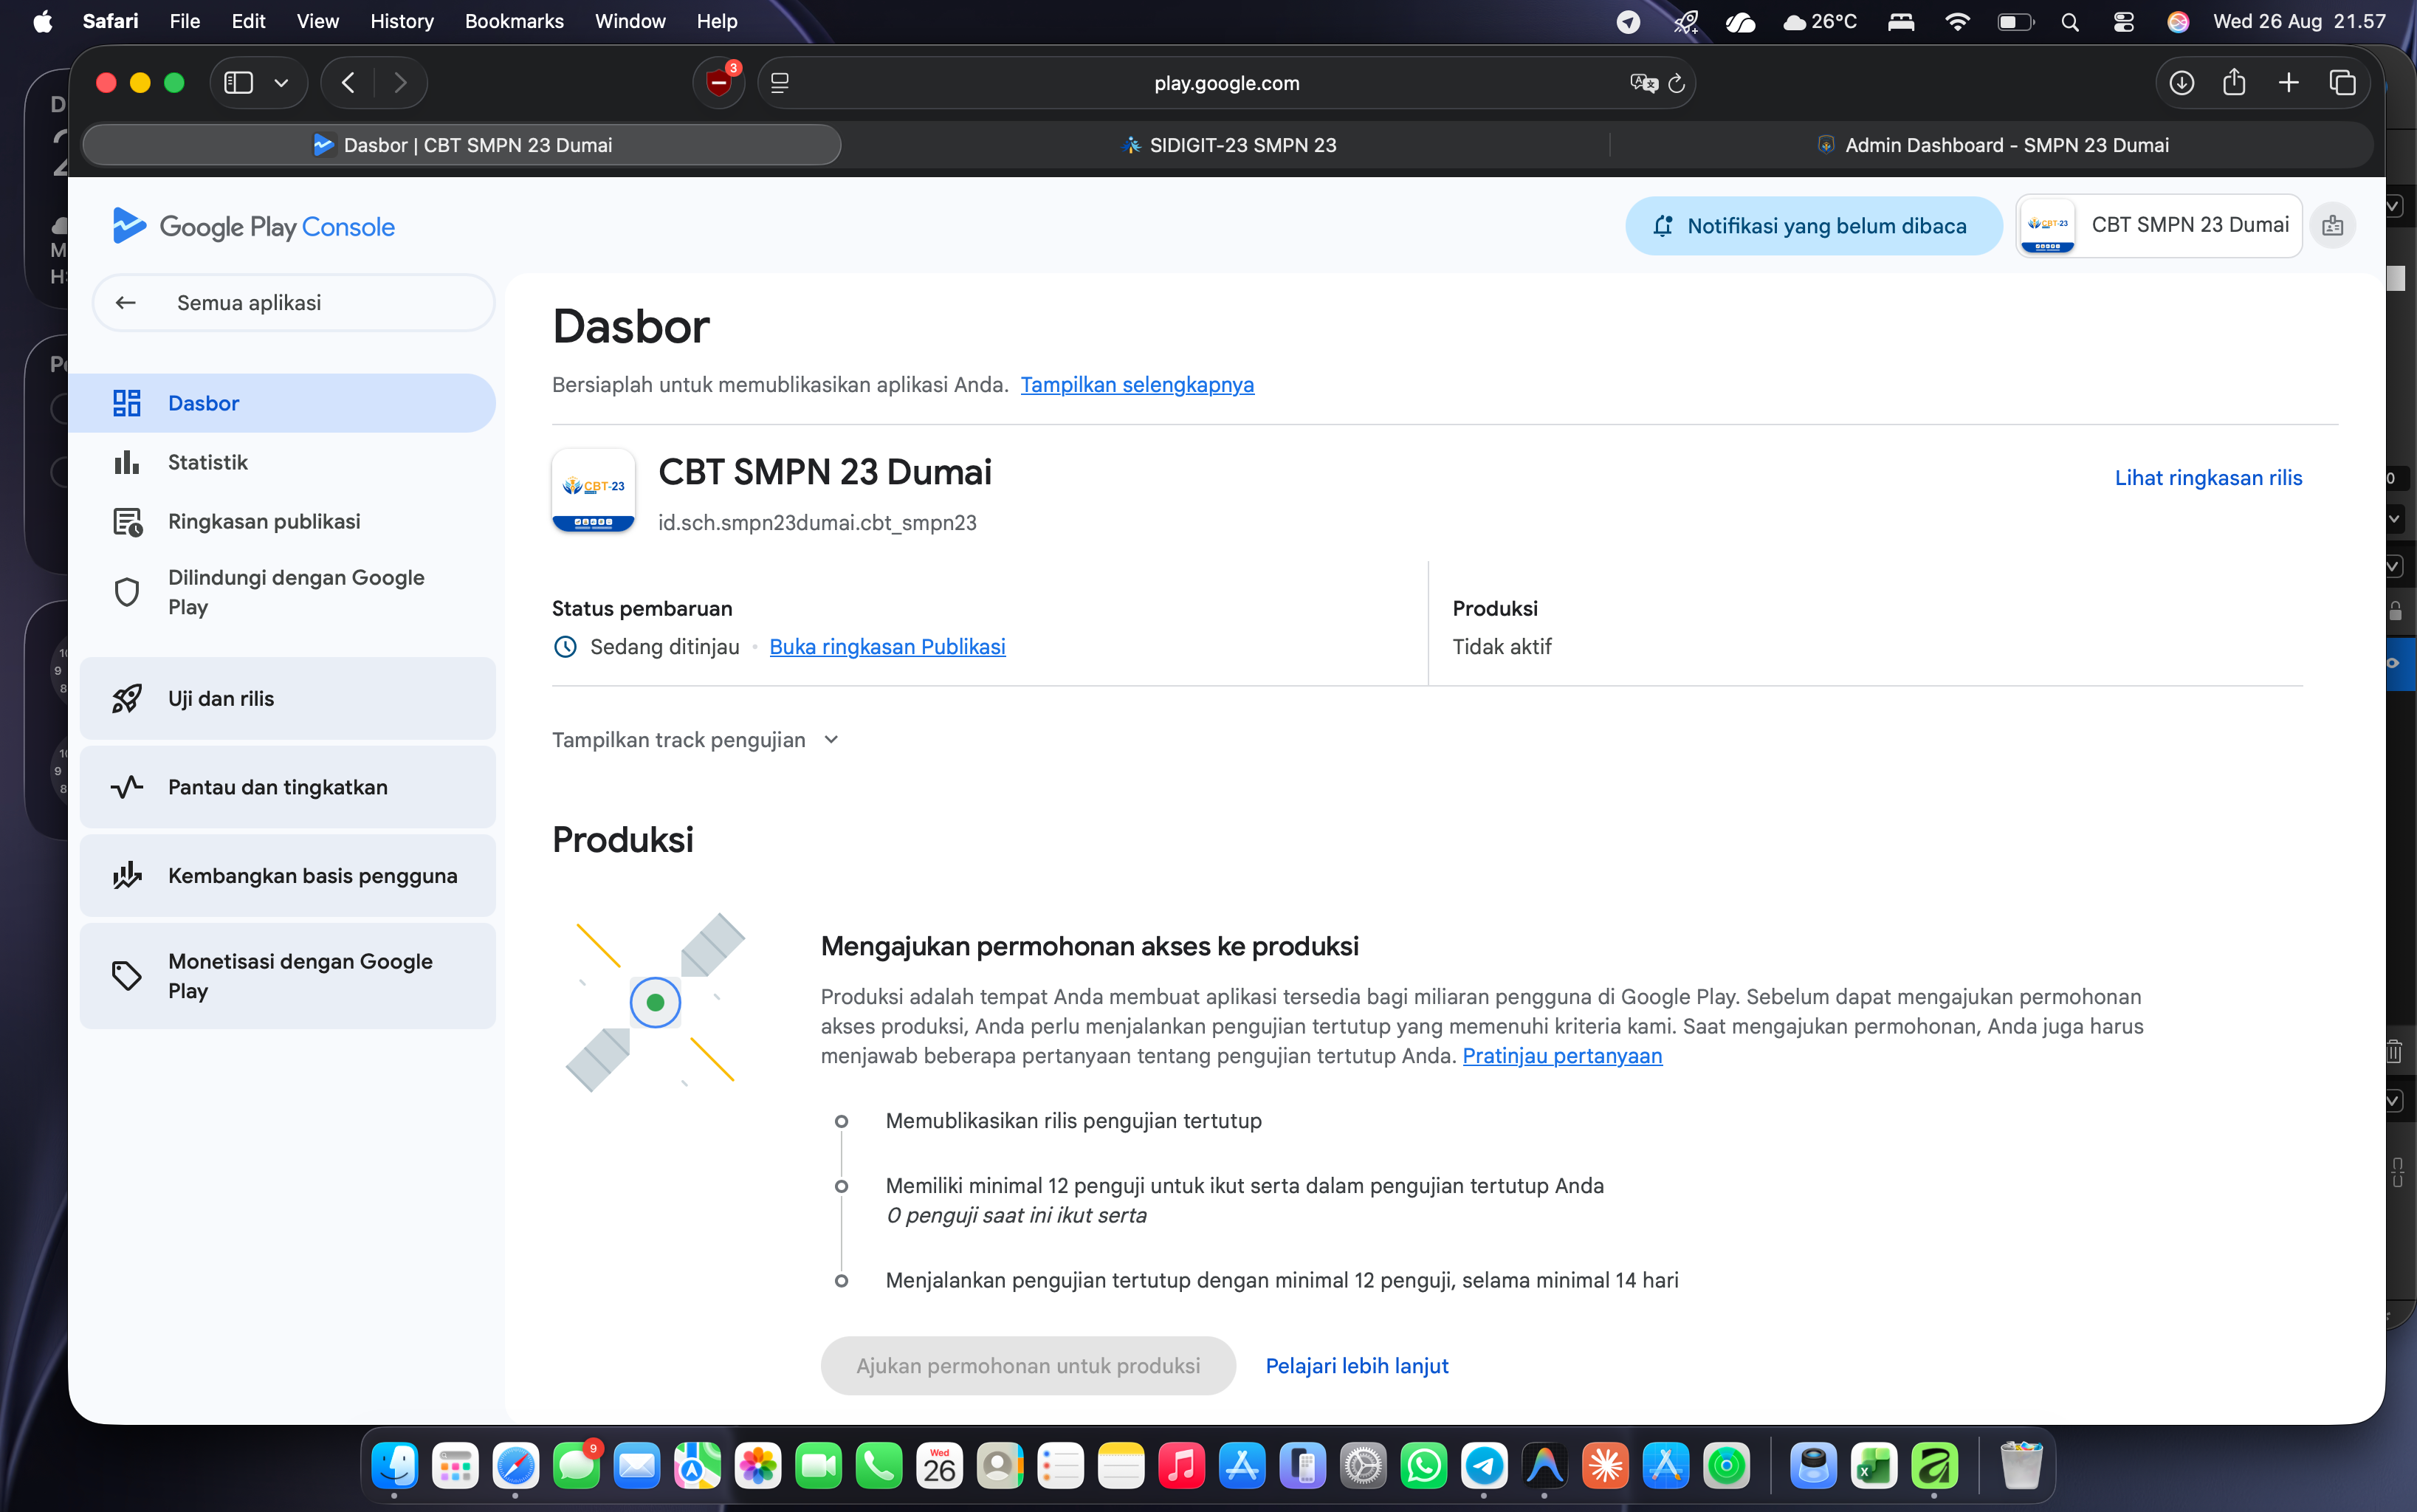Viewport: 2417px width, 1512px height.
Task: Open the tab group dropdown chevron
Action: (x=281, y=83)
